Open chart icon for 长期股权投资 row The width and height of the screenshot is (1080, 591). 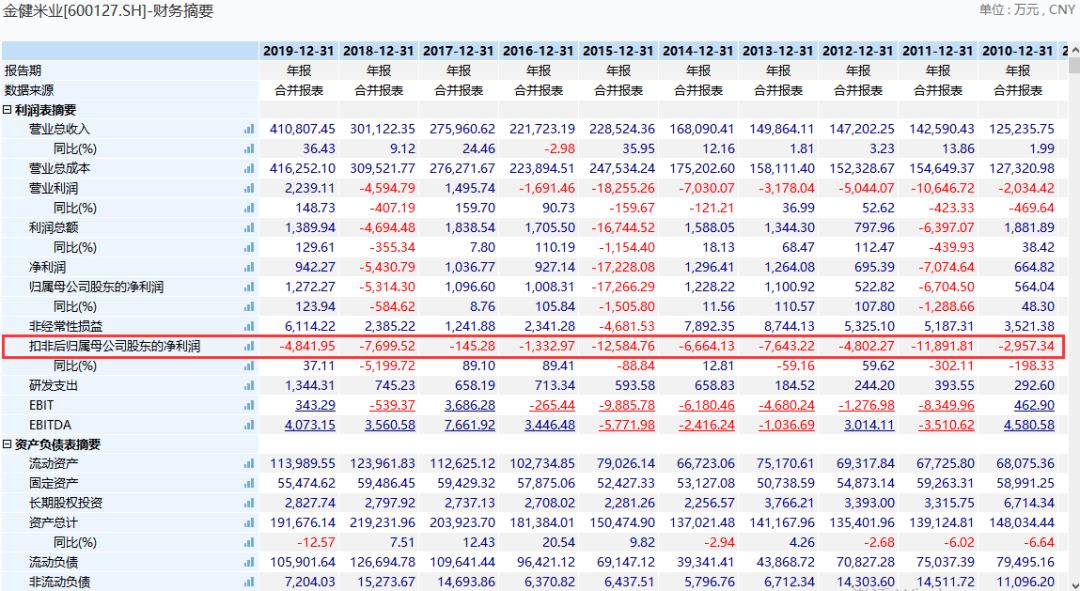[249, 503]
